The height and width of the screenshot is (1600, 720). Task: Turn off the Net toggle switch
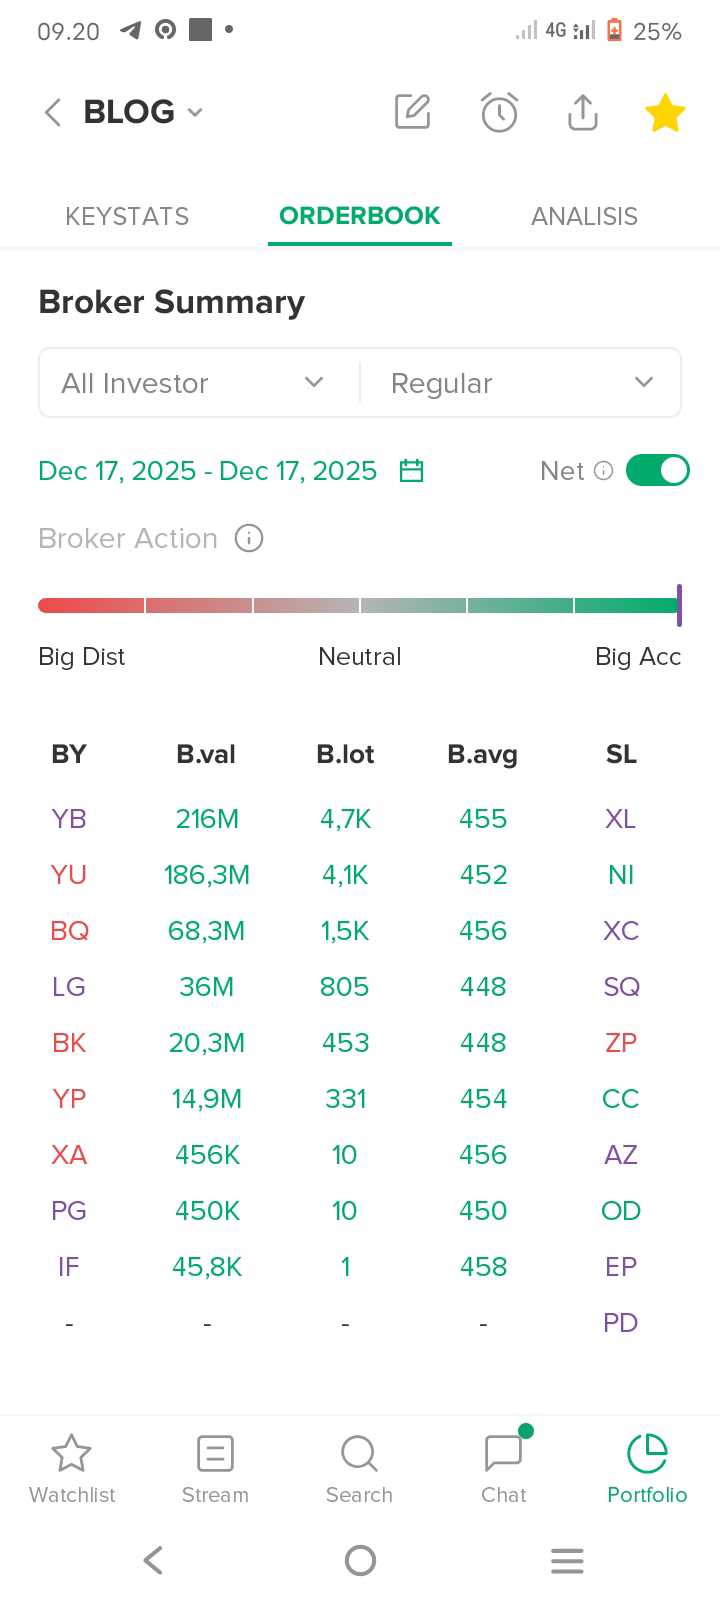[x=657, y=471]
